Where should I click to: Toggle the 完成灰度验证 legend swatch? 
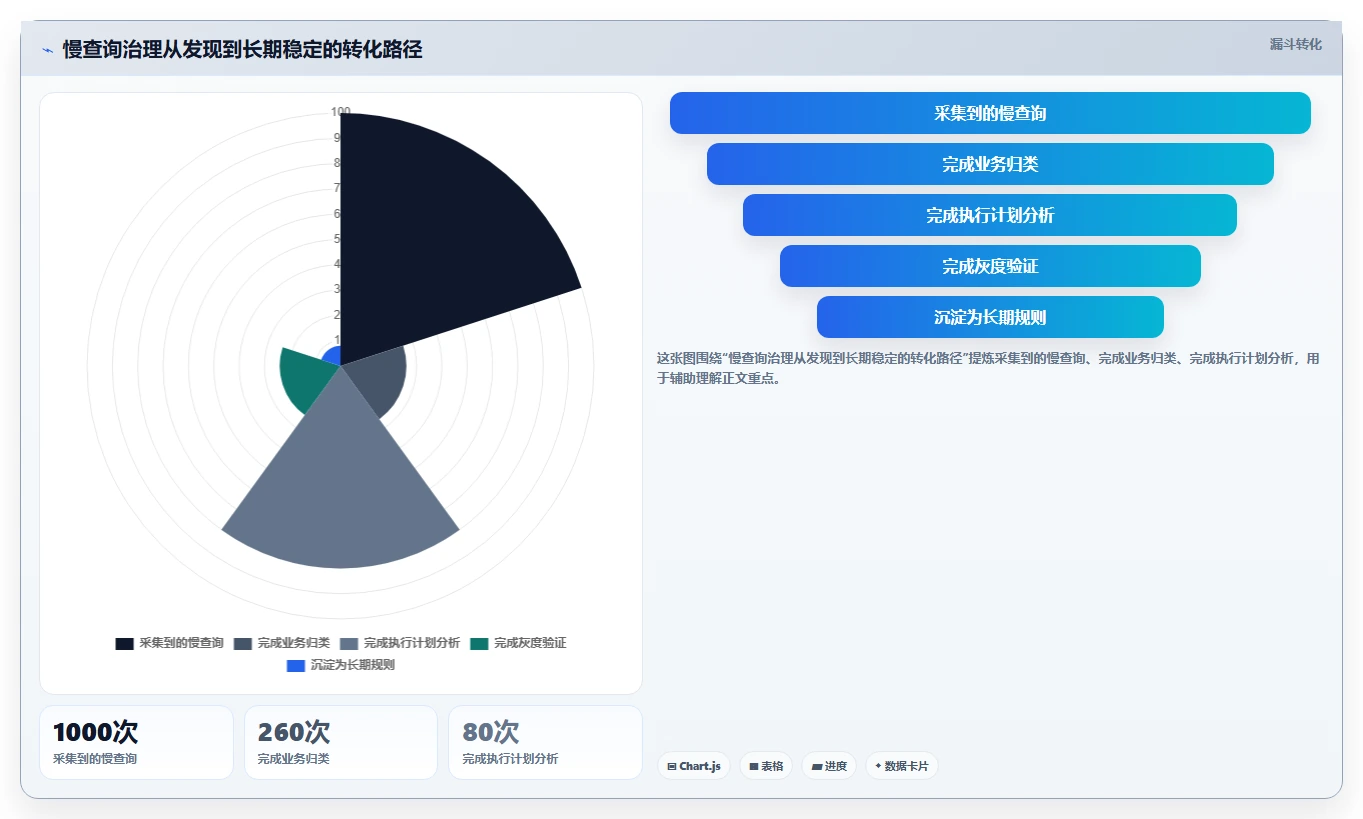pyautogui.click(x=480, y=643)
